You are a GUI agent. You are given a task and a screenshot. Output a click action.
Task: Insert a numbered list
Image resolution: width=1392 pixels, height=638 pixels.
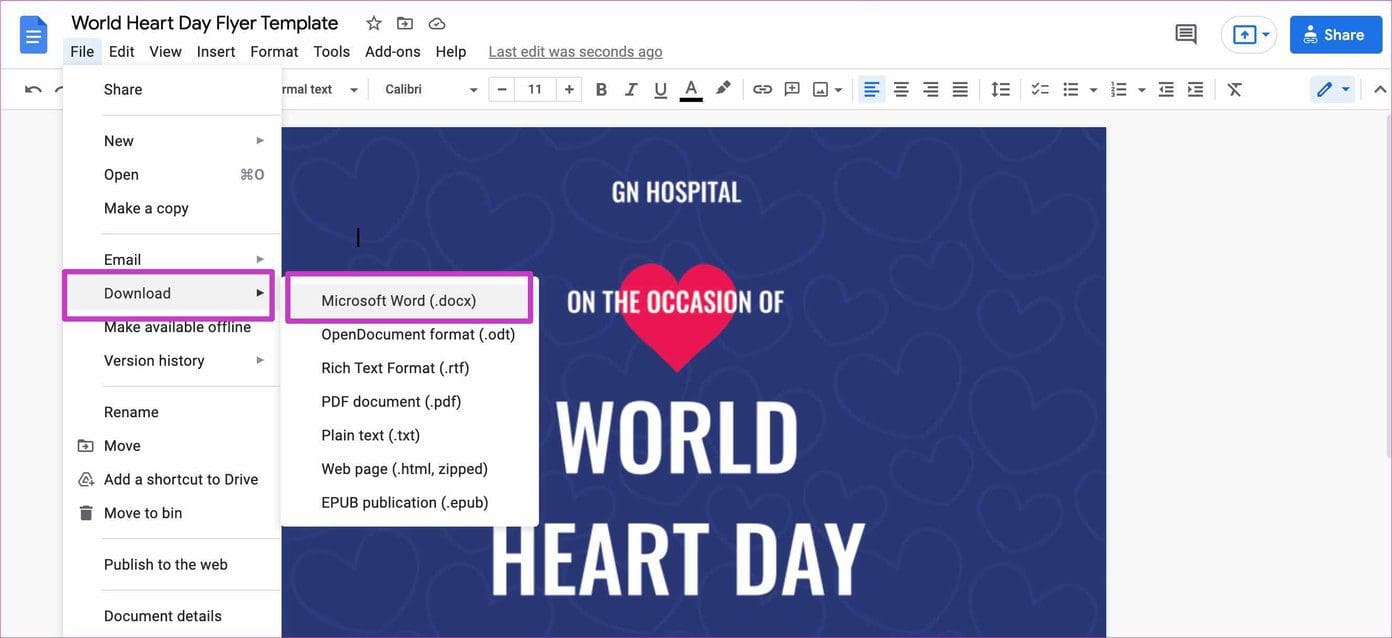coord(1119,90)
